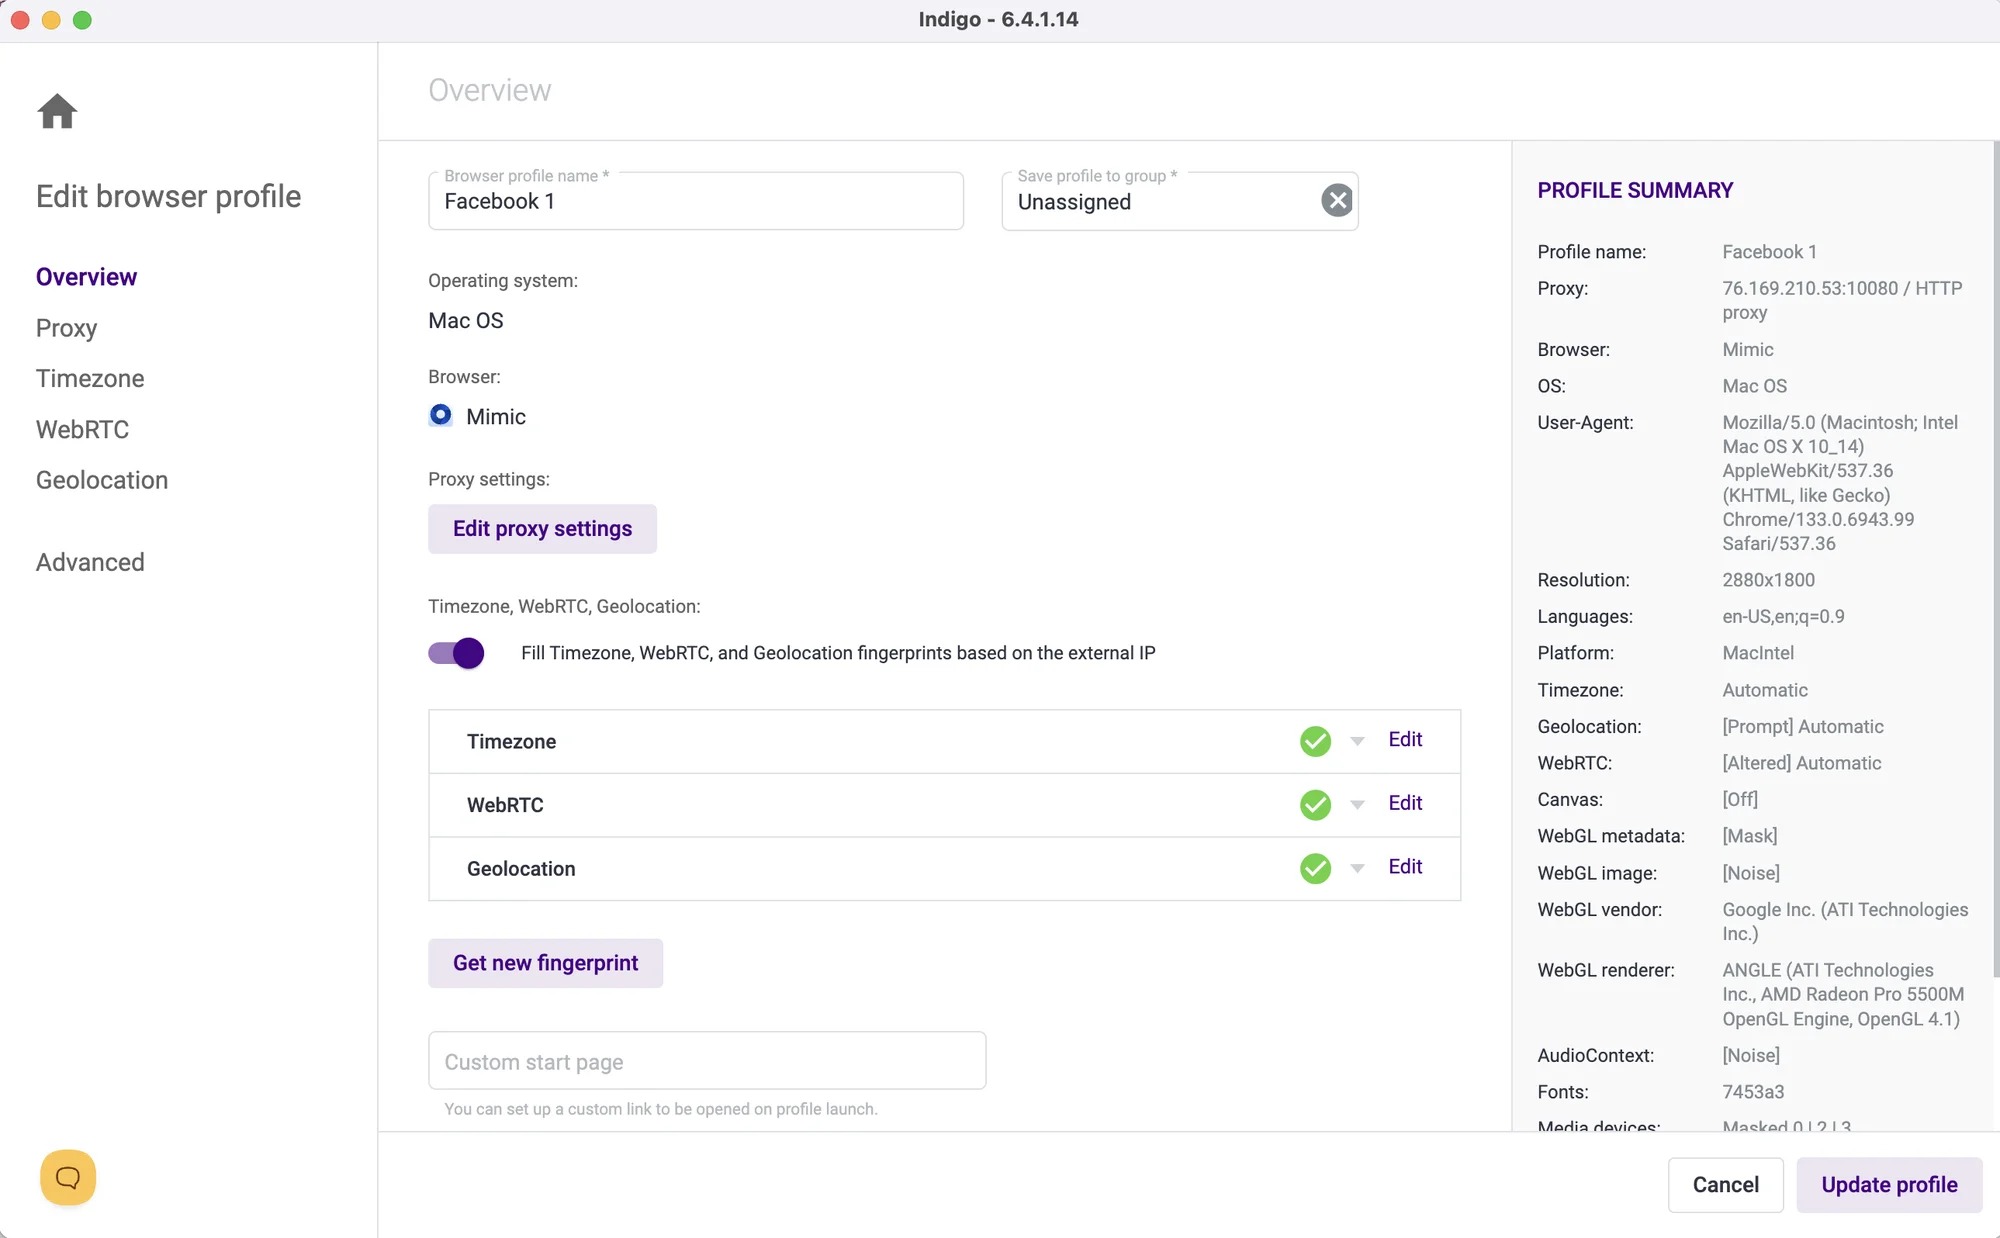Viewport: 2000px width, 1238px height.
Task: Click the WebGL metadata value [Mask]
Action: (x=1750, y=836)
